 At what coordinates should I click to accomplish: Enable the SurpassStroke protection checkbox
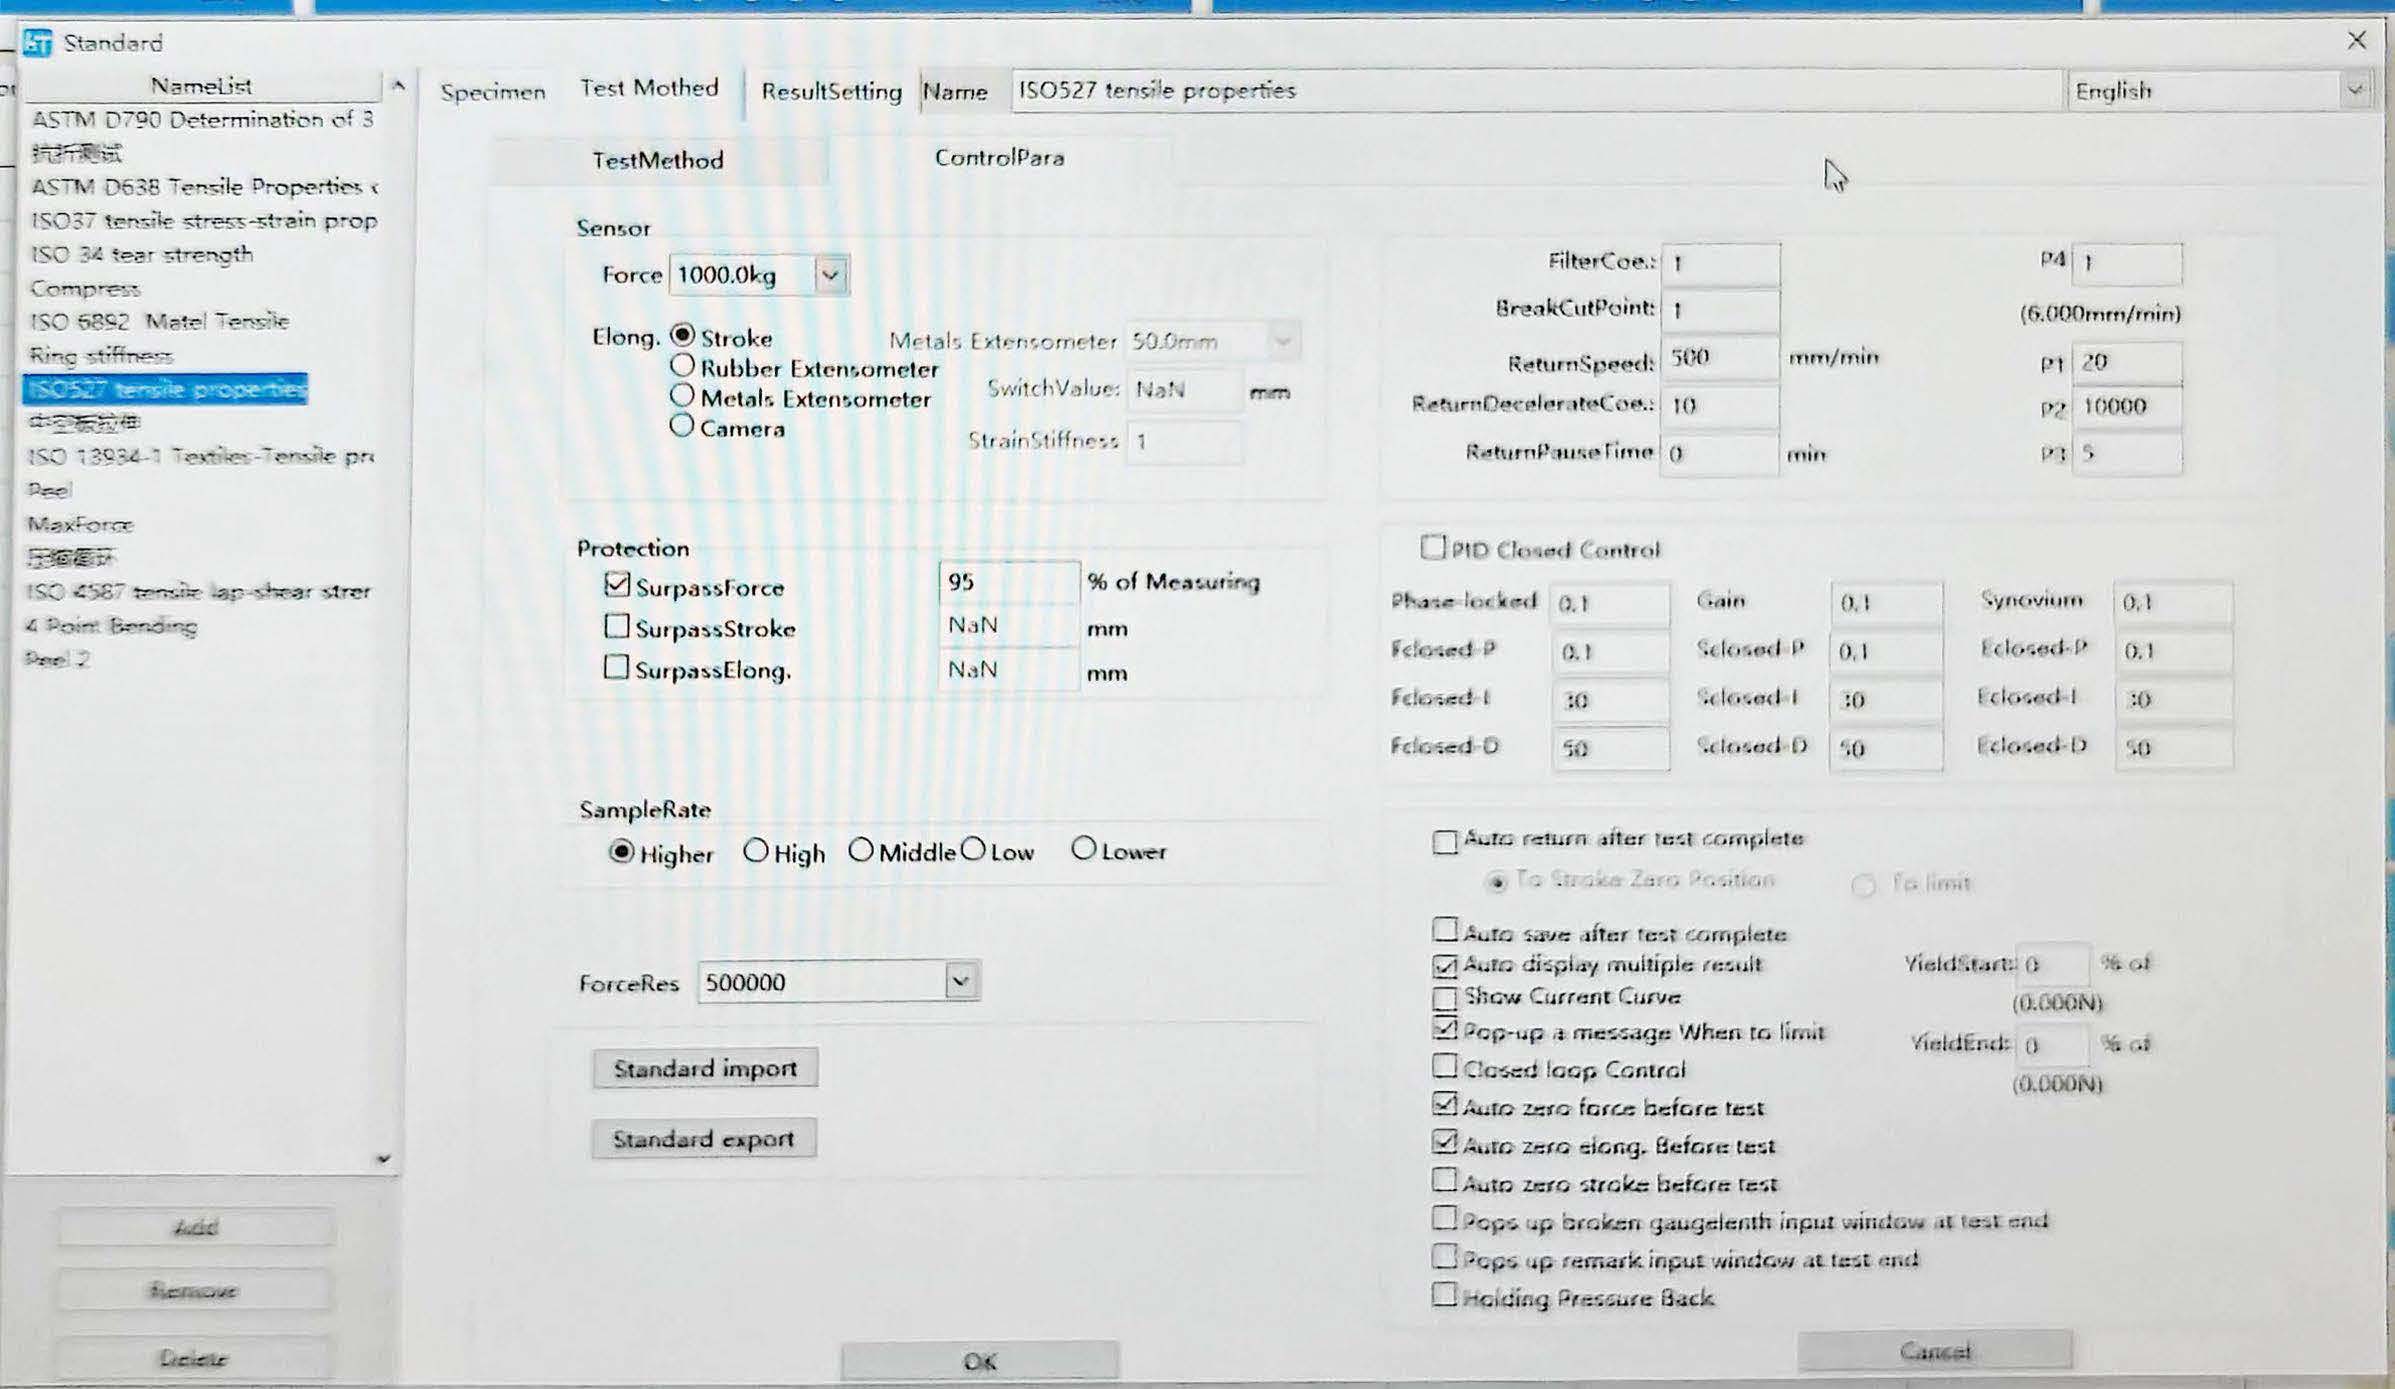(617, 627)
